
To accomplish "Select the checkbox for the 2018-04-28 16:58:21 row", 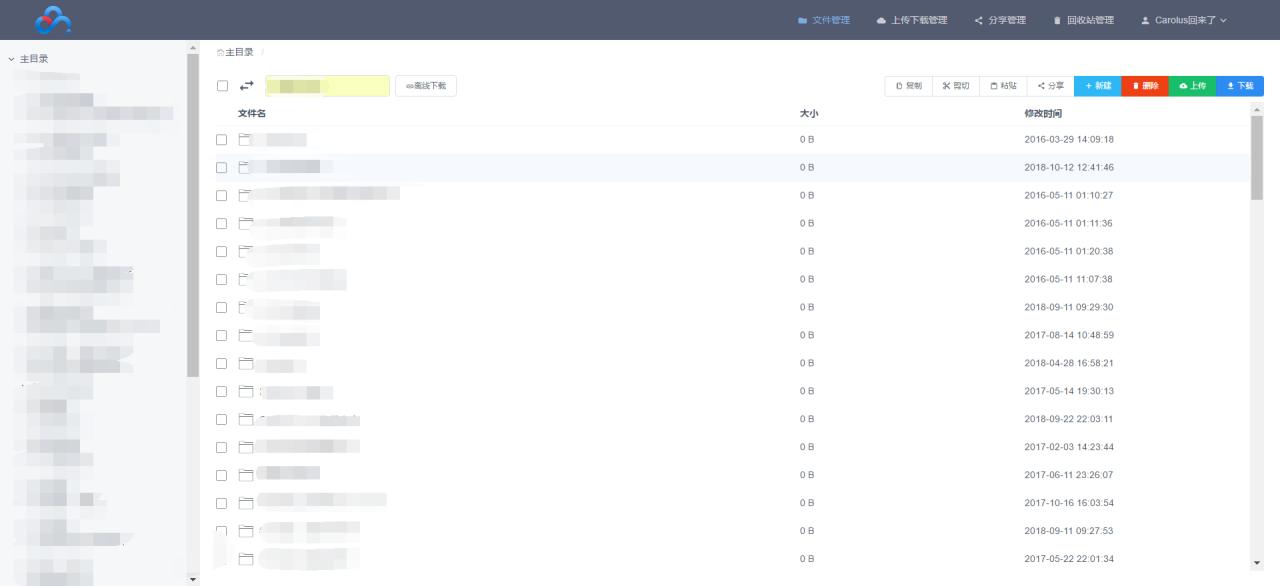I will point(222,364).
